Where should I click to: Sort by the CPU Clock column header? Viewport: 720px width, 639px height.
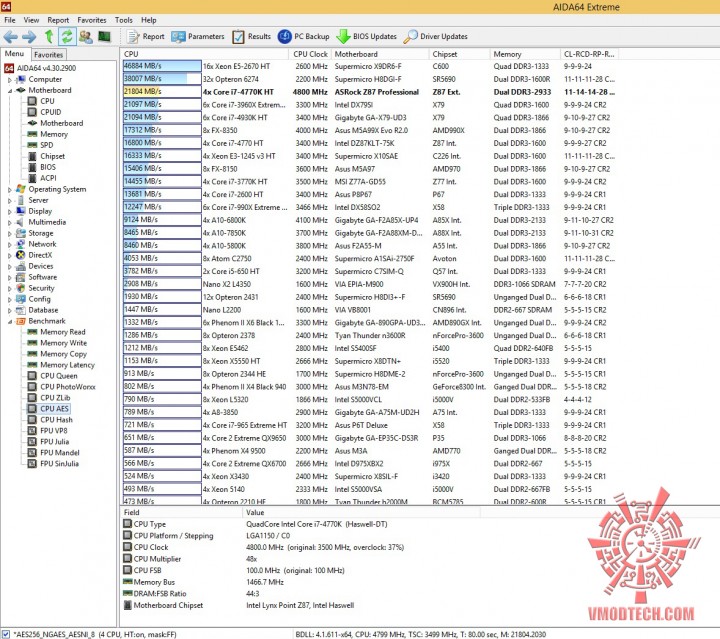tap(310, 54)
